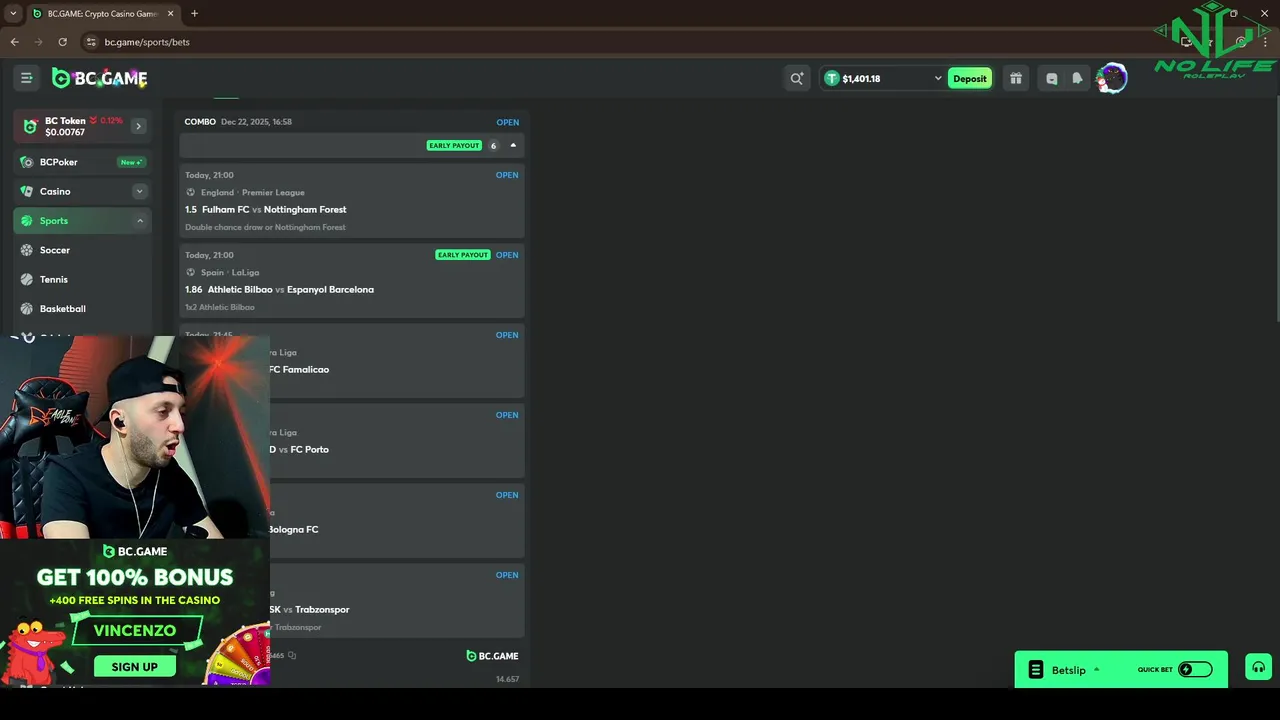Reload page with browser refresh icon
Image resolution: width=1280 pixels, height=720 pixels.
pyautogui.click(x=62, y=42)
